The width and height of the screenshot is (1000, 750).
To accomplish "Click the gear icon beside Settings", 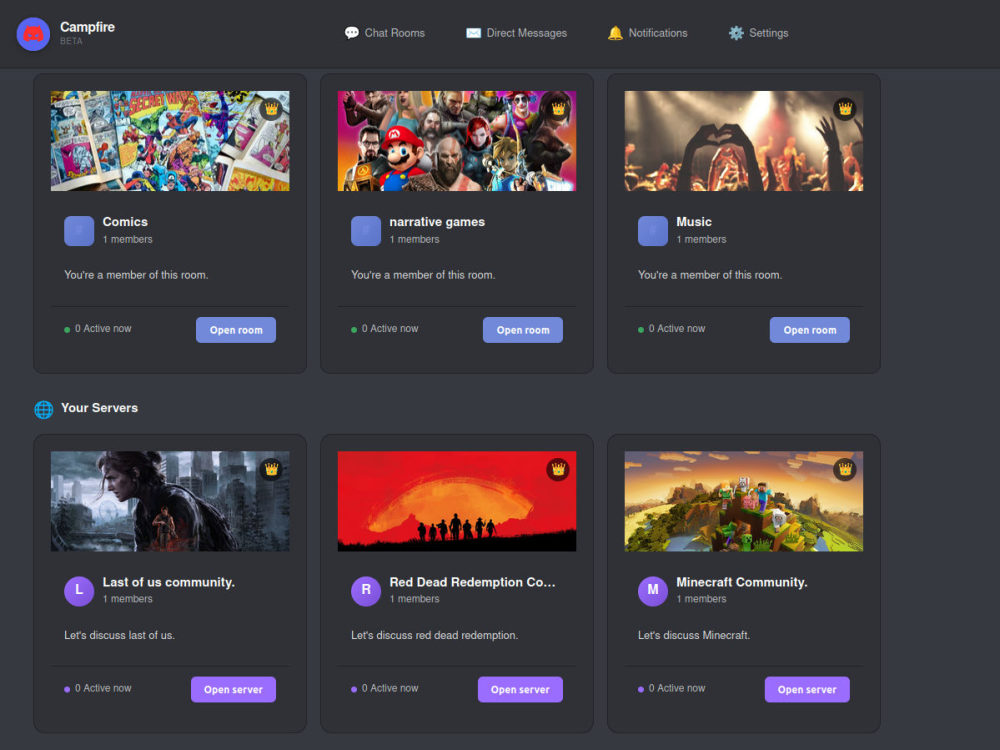I will click(x=736, y=33).
